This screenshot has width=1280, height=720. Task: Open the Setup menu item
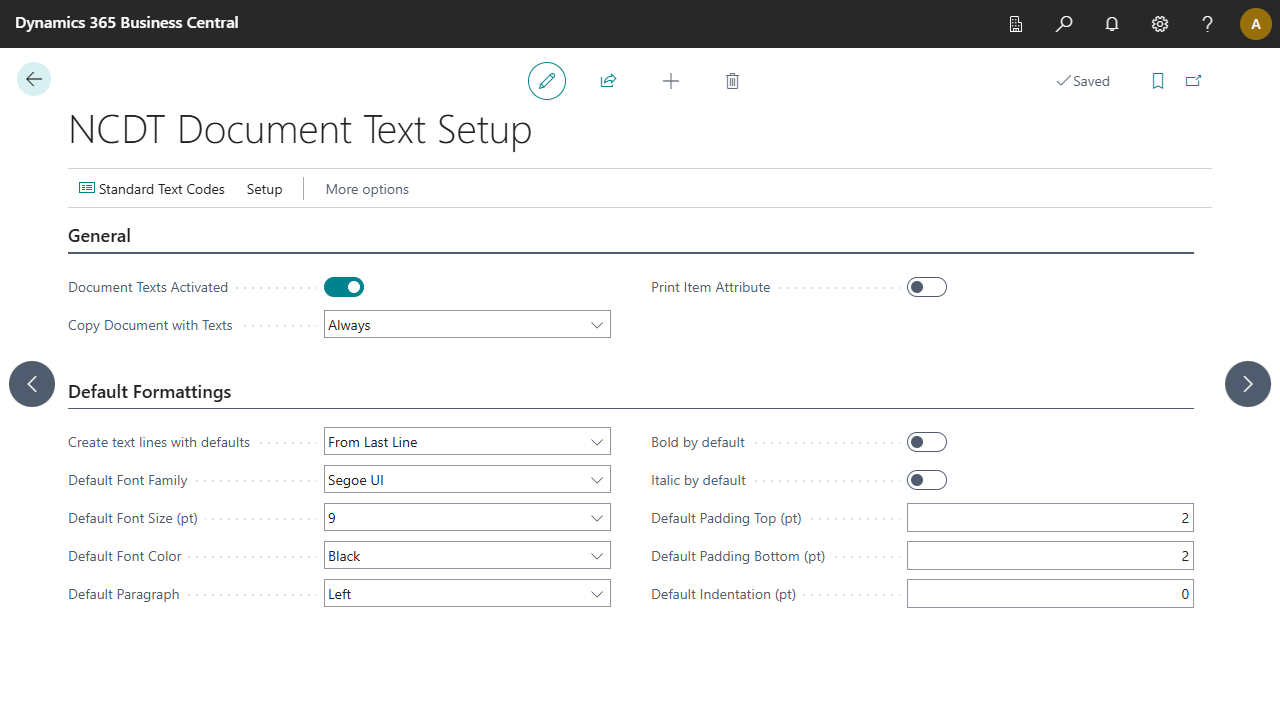pos(265,189)
